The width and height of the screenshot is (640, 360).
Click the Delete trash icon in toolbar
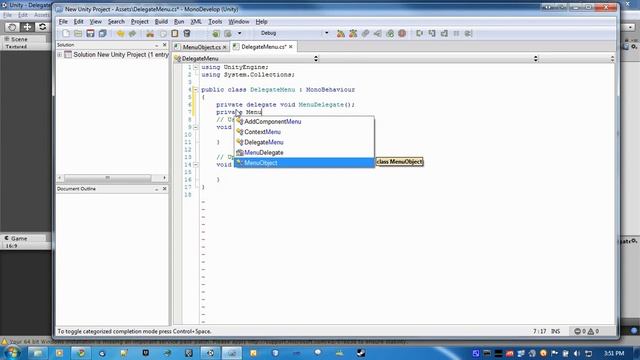tap(187, 33)
